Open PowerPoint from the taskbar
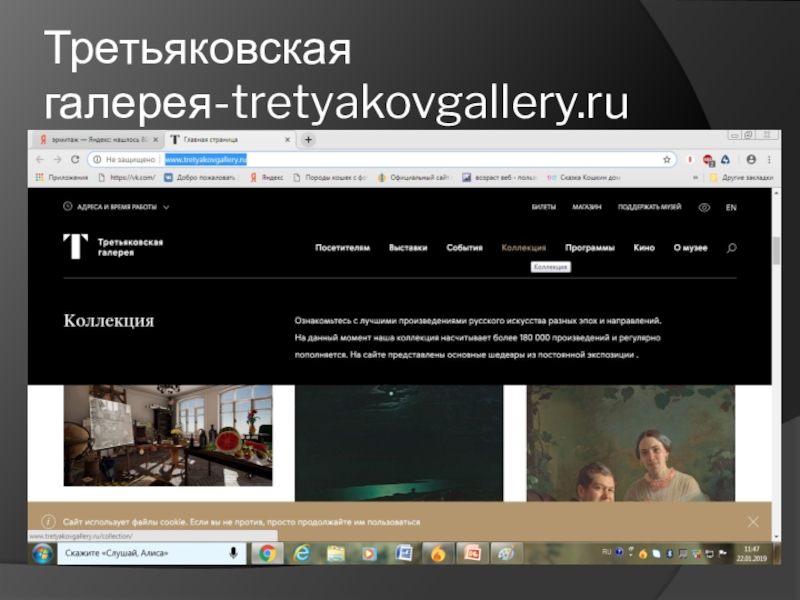This screenshot has width=800, height=600. pos(472,554)
